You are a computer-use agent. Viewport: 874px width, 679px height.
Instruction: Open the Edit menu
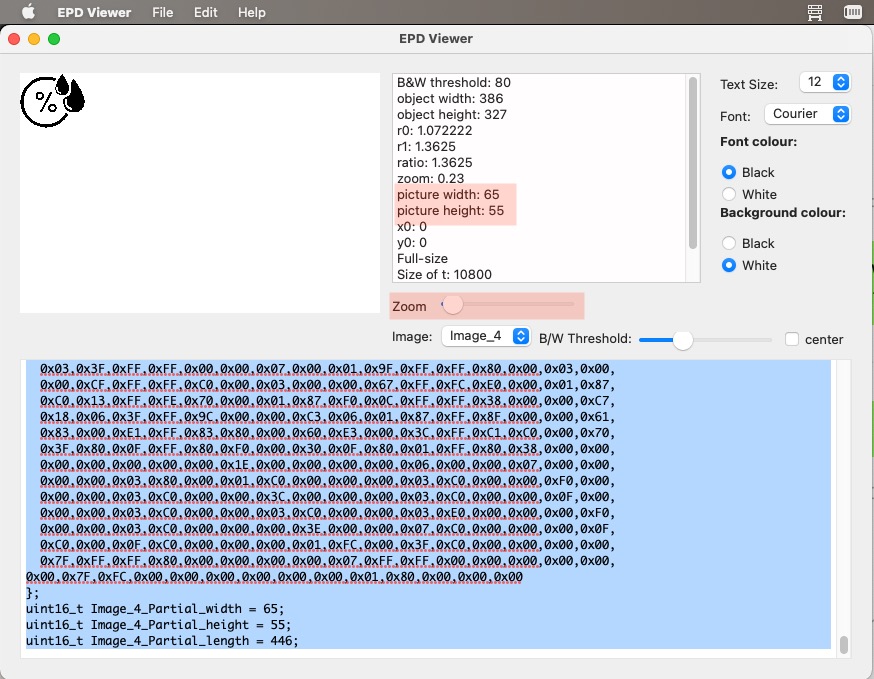[205, 12]
